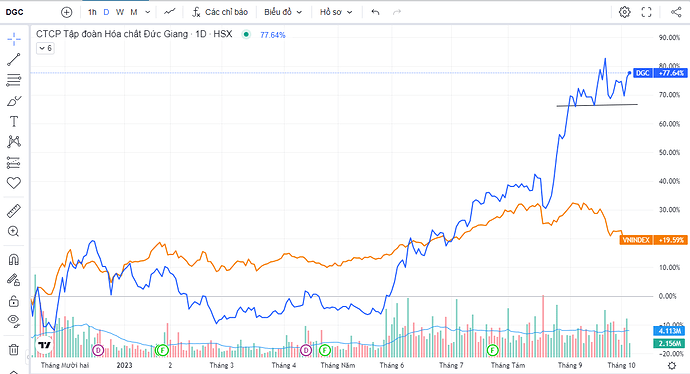The image size is (690, 374).
Task: Select the ruler measure tool
Action: tap(14, 211)
